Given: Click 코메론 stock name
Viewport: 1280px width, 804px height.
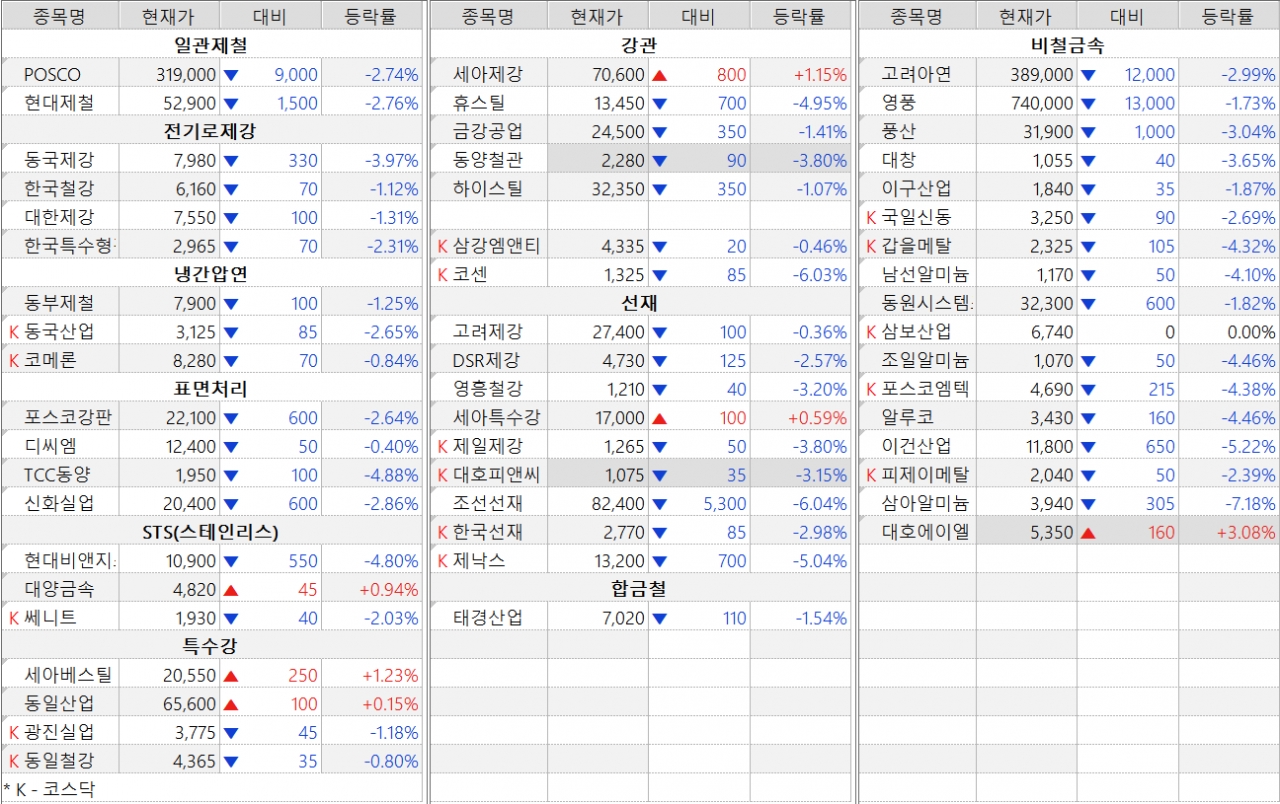Looking at the screenshot, I should point(51,360).
